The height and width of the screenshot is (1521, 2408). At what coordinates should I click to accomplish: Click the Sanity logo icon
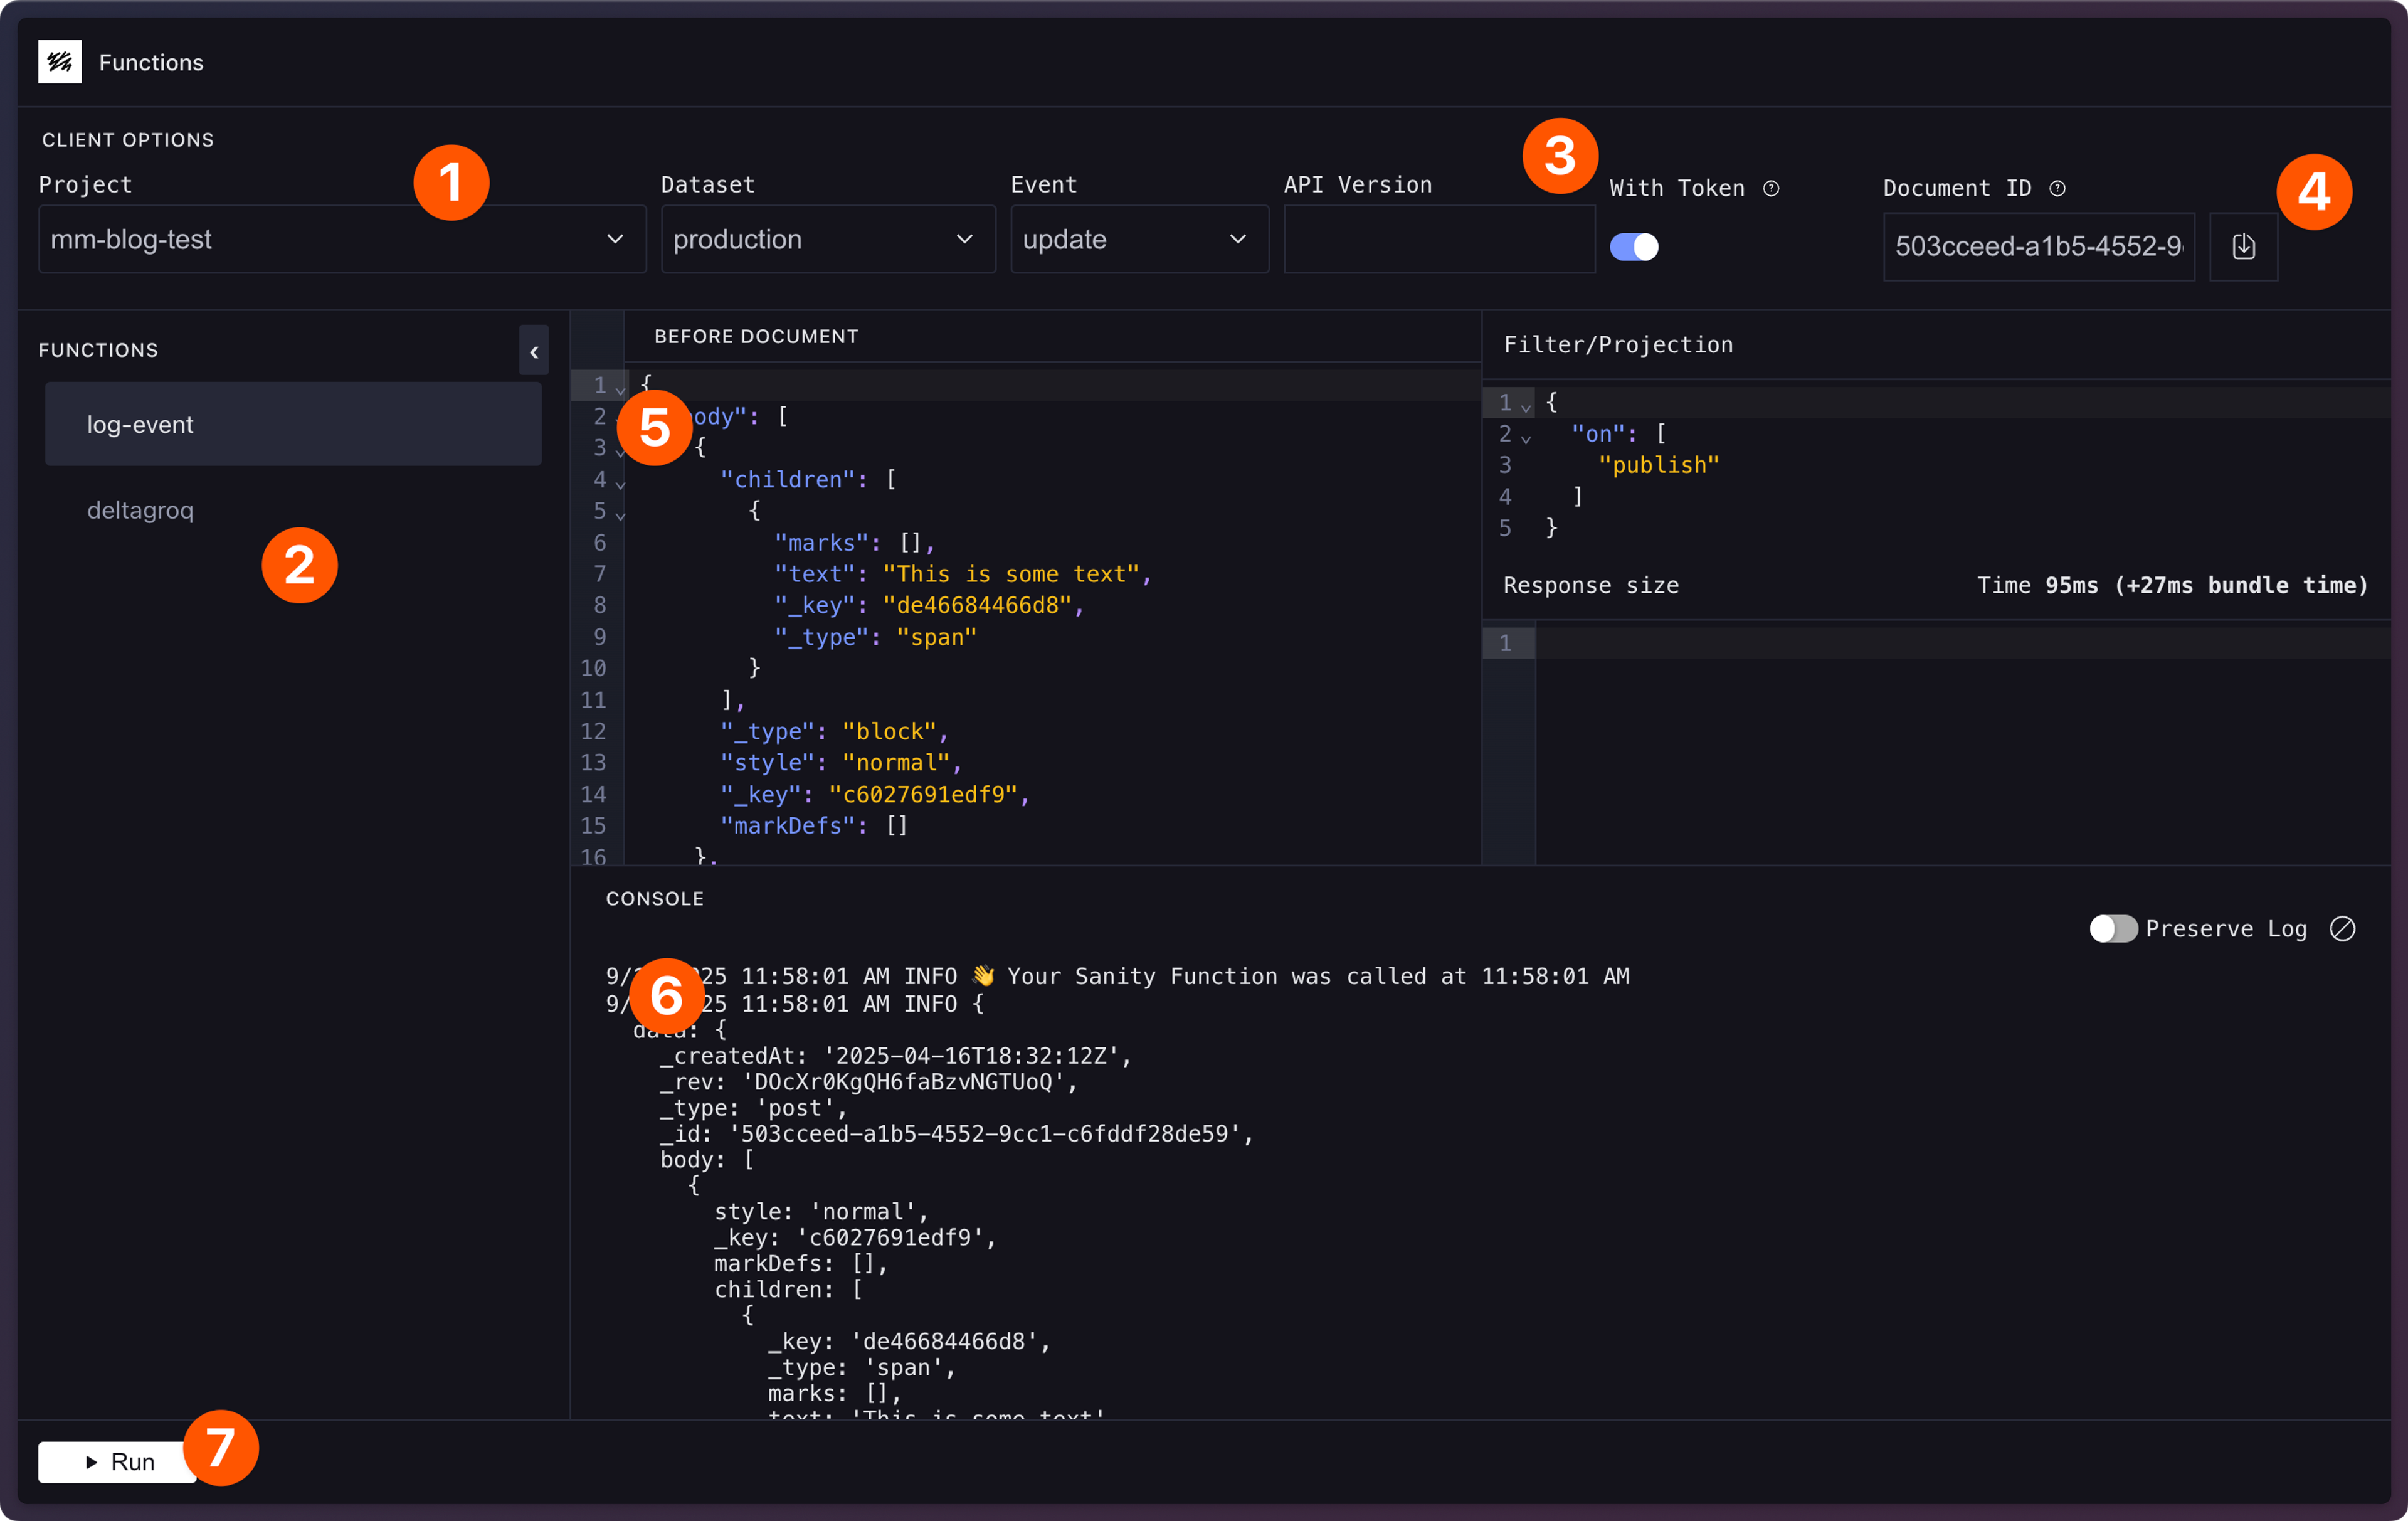(59, 62)
